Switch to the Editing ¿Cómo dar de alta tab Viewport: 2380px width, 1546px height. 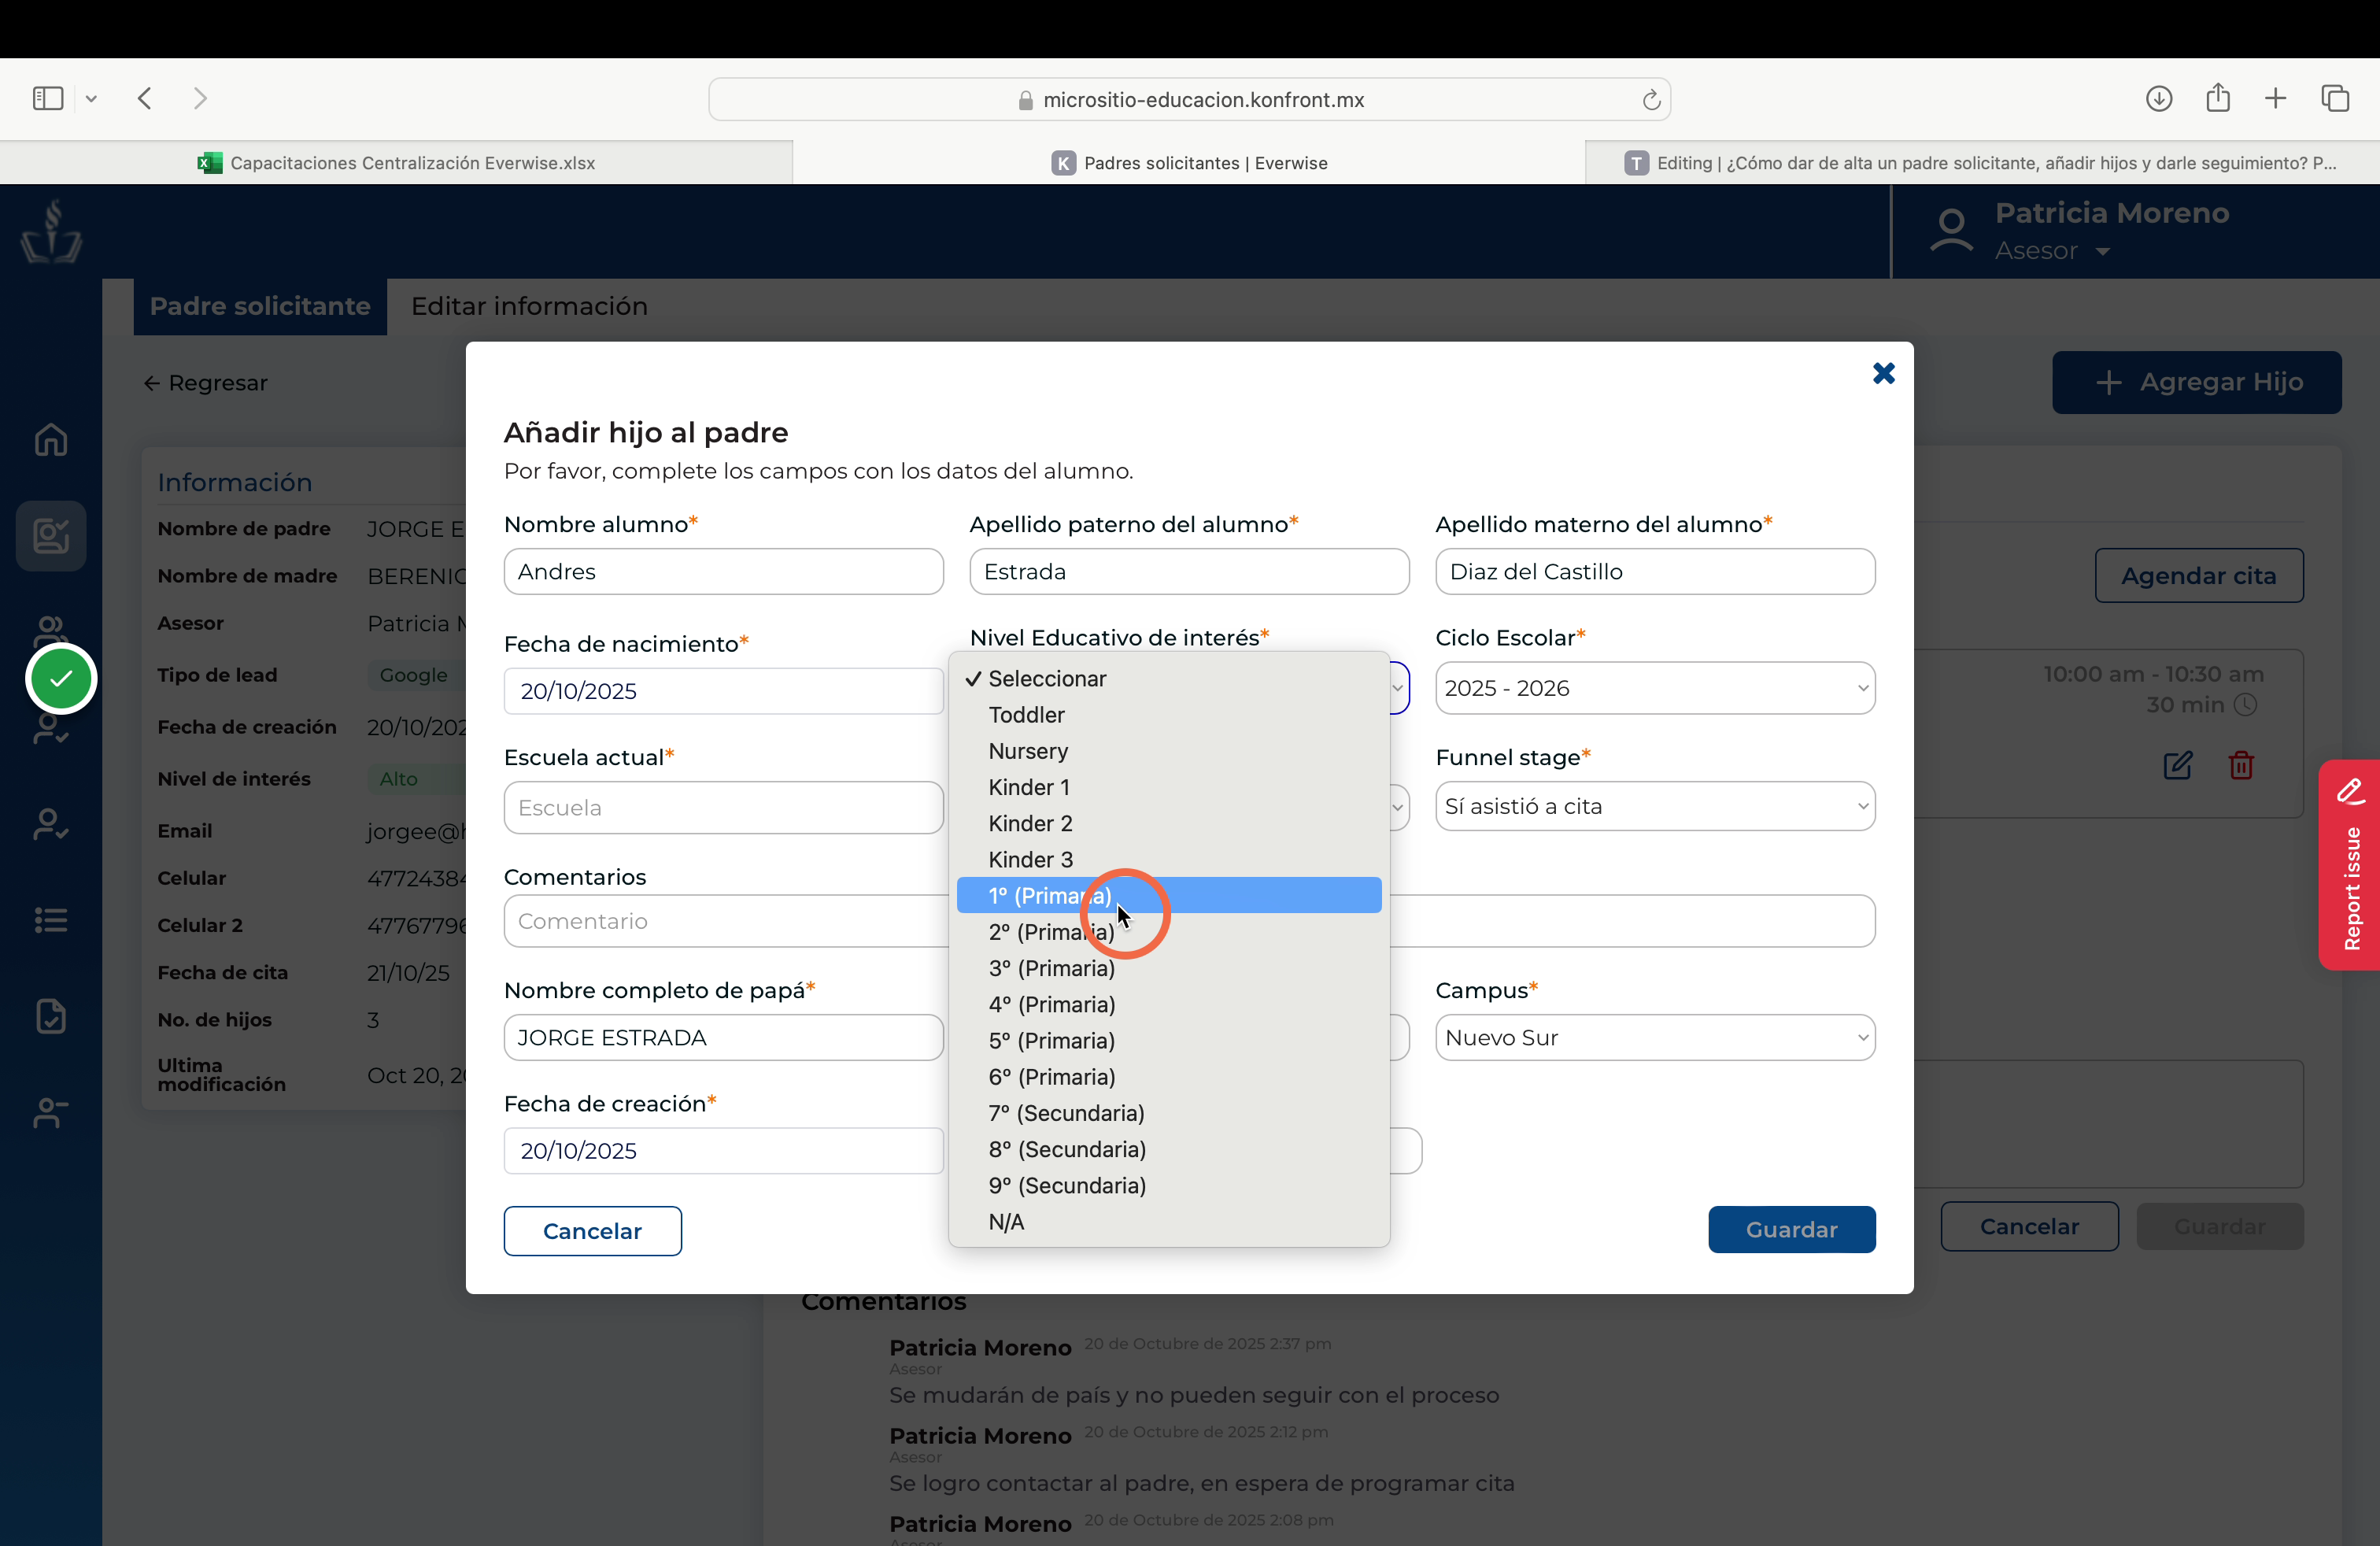(1982, 163)
